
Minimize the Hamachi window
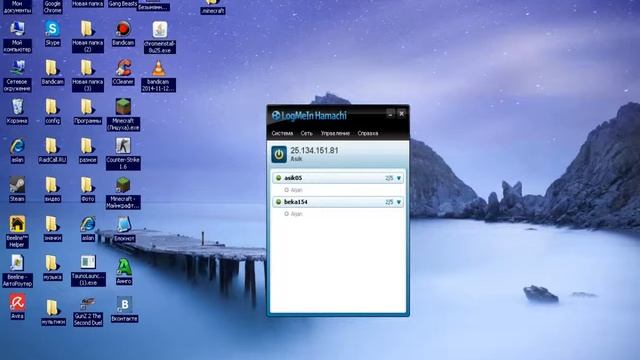coord(390,114)
